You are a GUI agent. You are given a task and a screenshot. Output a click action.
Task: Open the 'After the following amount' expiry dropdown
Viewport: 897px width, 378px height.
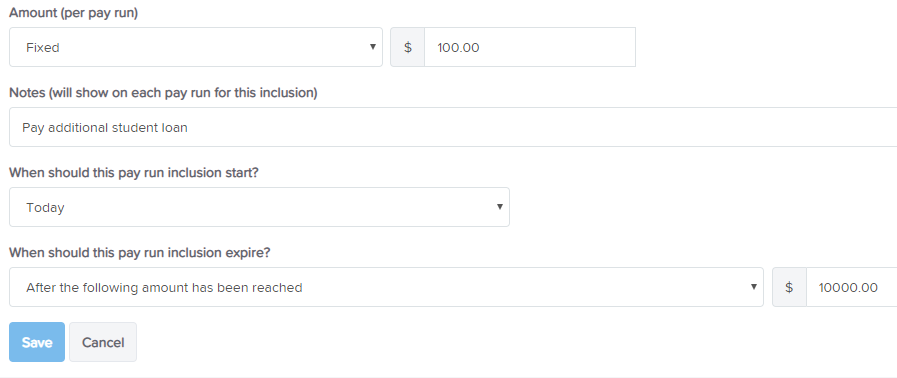point(386,287)
